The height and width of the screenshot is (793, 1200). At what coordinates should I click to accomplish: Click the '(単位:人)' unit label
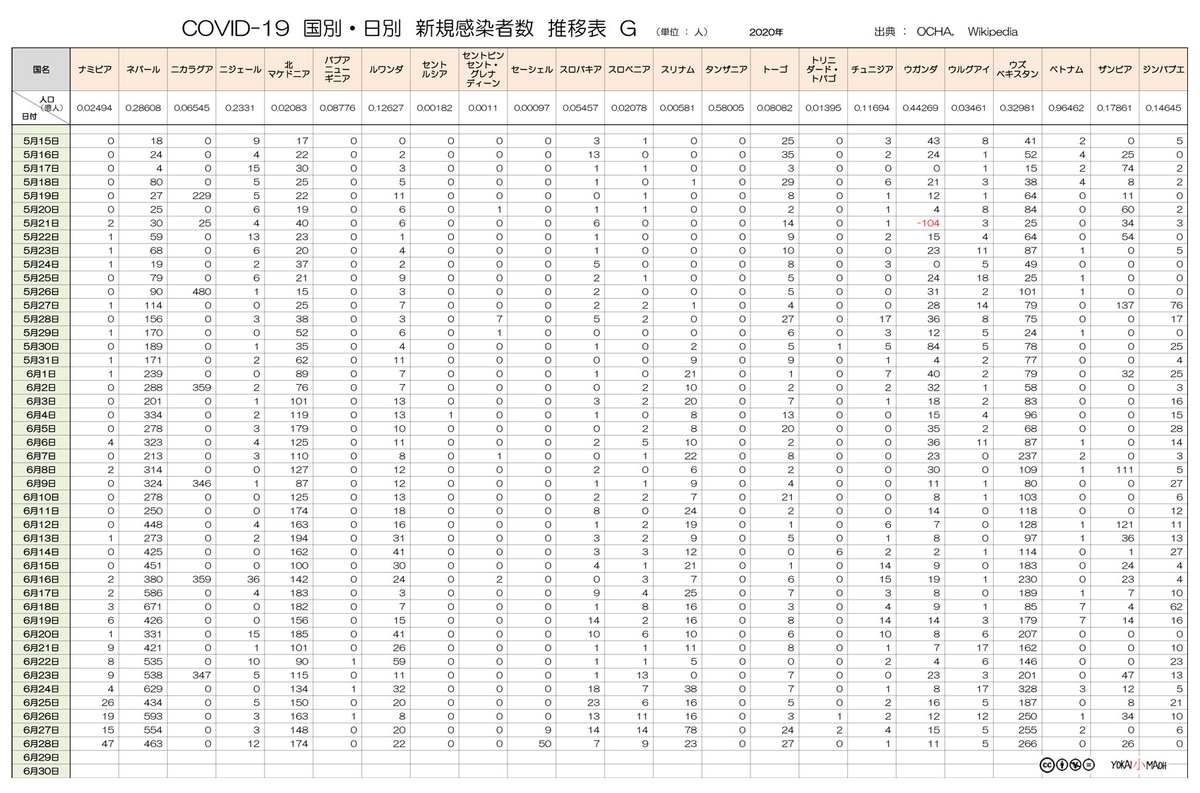coord(682,32)
